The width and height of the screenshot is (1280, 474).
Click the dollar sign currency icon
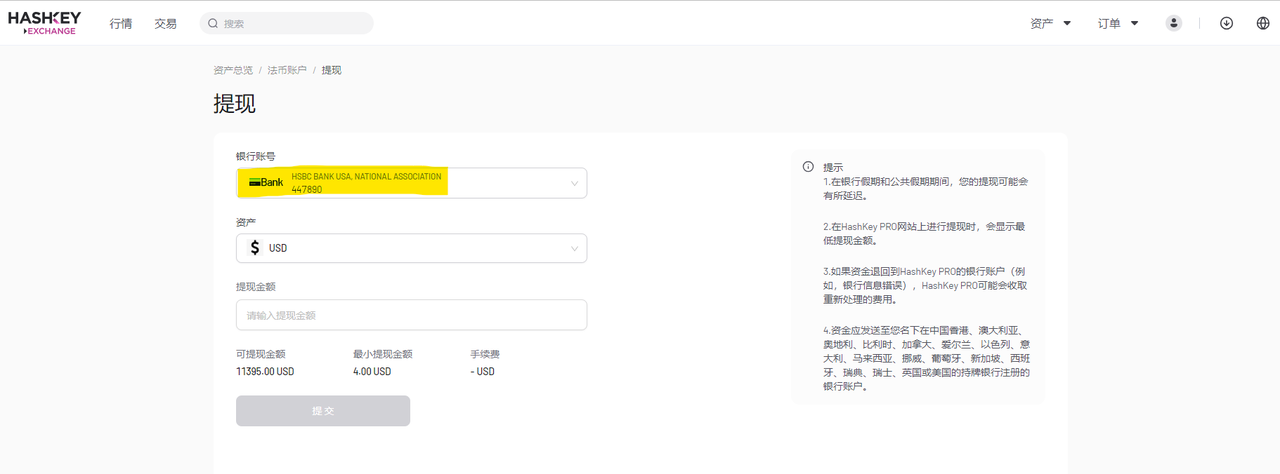click(255, 248)
